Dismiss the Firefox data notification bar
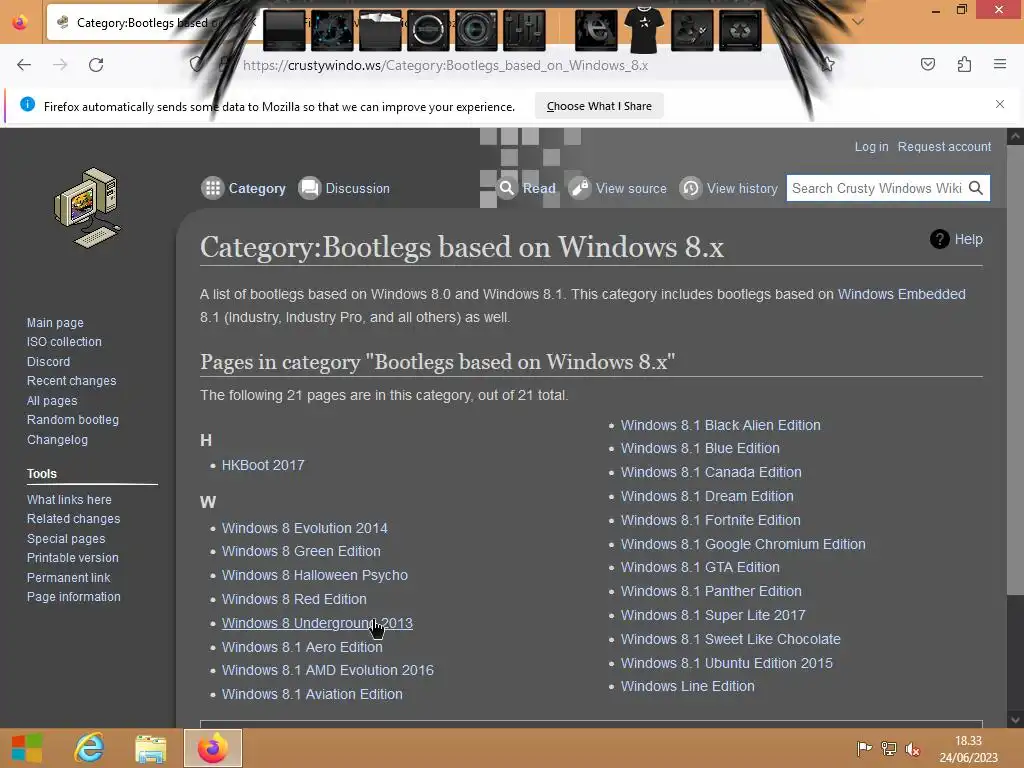 (x=1000, y=104)
